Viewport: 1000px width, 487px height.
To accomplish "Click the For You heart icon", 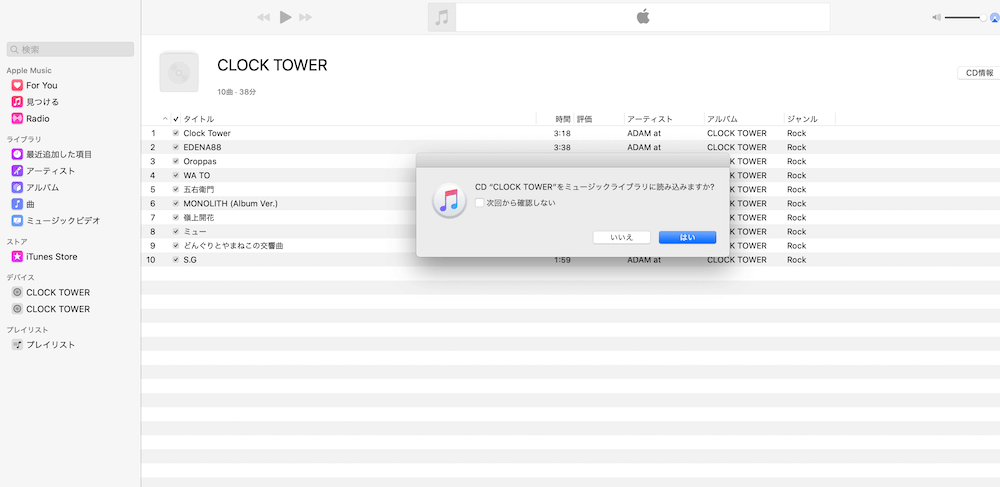I will click(17, 85).
